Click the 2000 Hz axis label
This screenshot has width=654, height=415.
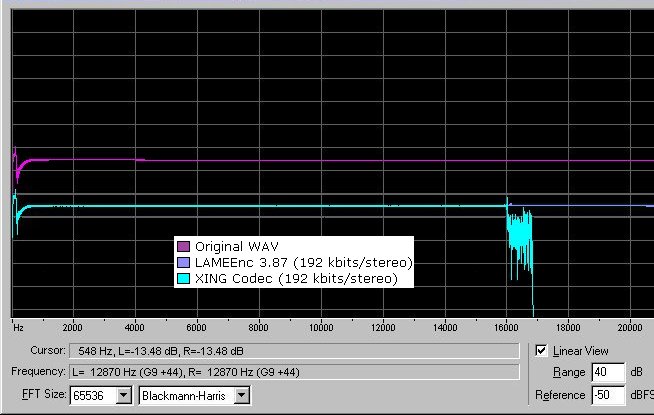click(x=73, y=327)
